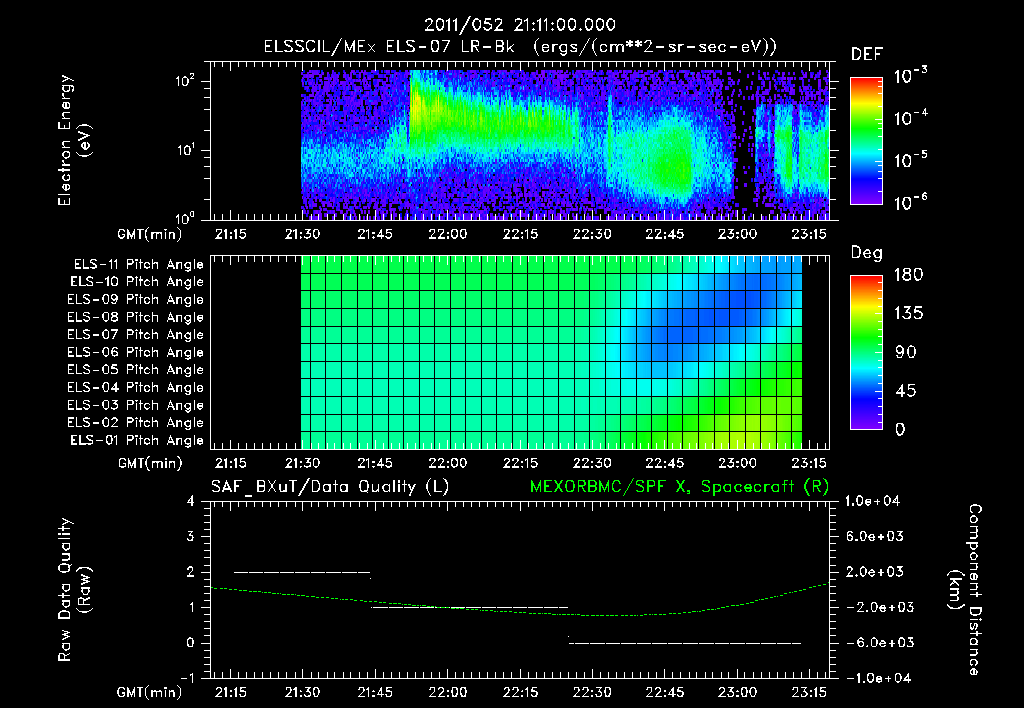Select the 10^-4 value on DEF scale
1024x708 pixels.
pyautogui.click(x=910, y=118)
